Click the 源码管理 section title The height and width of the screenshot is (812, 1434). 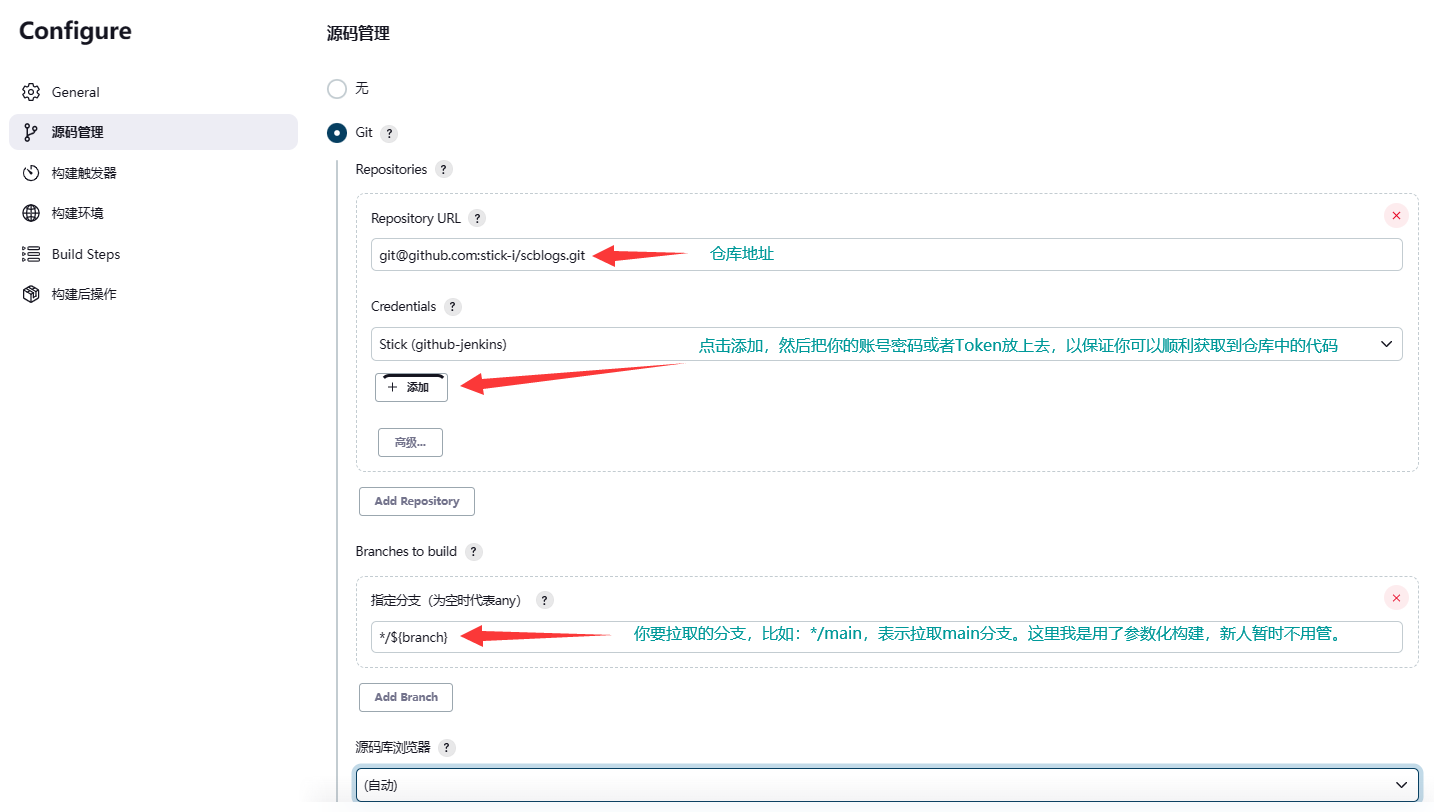click(x=358, y=33)
